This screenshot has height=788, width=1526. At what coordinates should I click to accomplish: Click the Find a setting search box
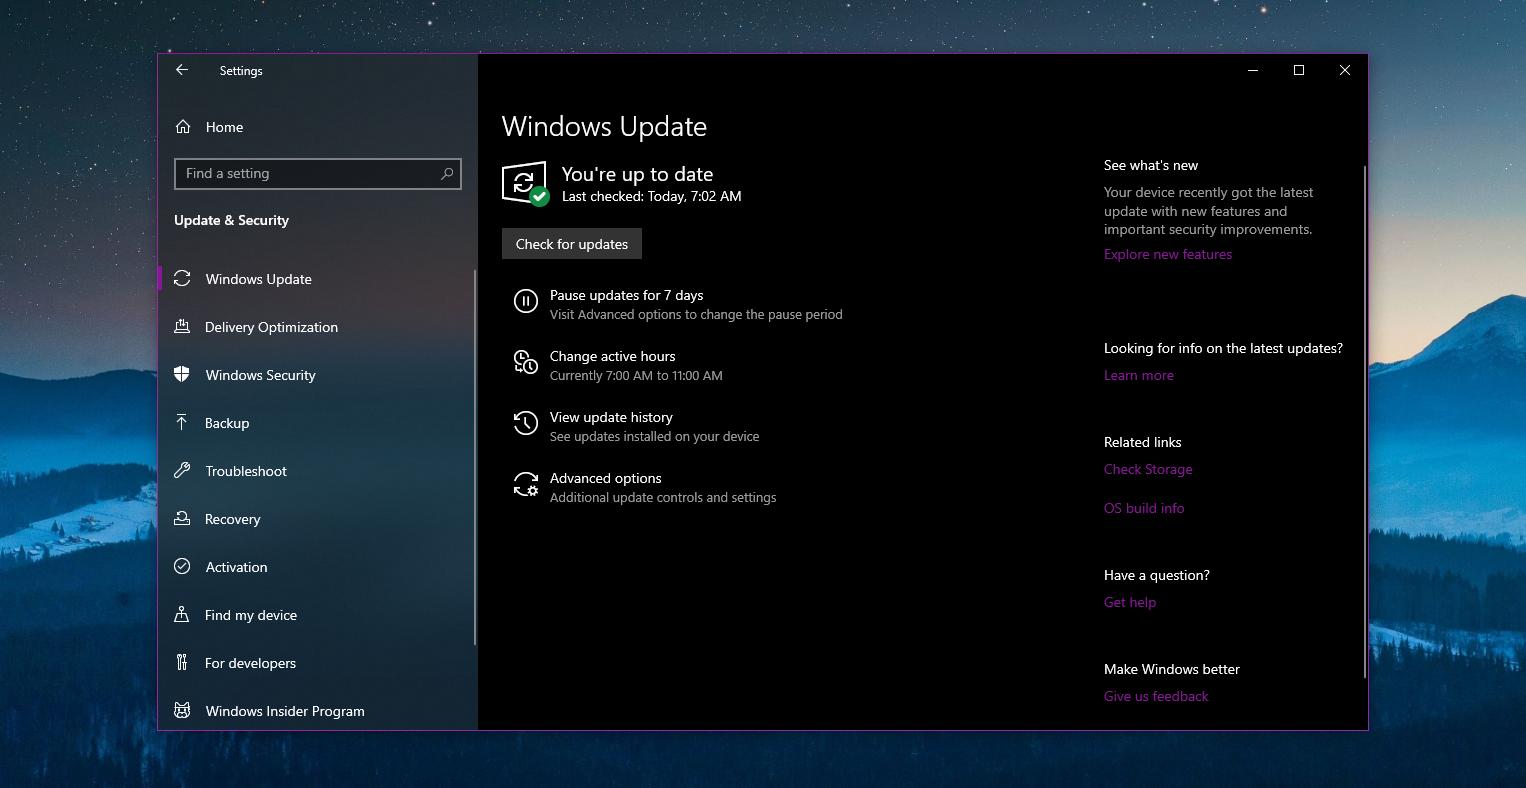[x=317, y=173]
